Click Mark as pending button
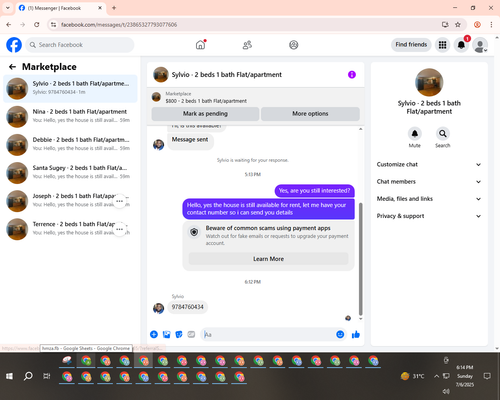The width and height of the screenshot is (500, 400). click(205, 114)
